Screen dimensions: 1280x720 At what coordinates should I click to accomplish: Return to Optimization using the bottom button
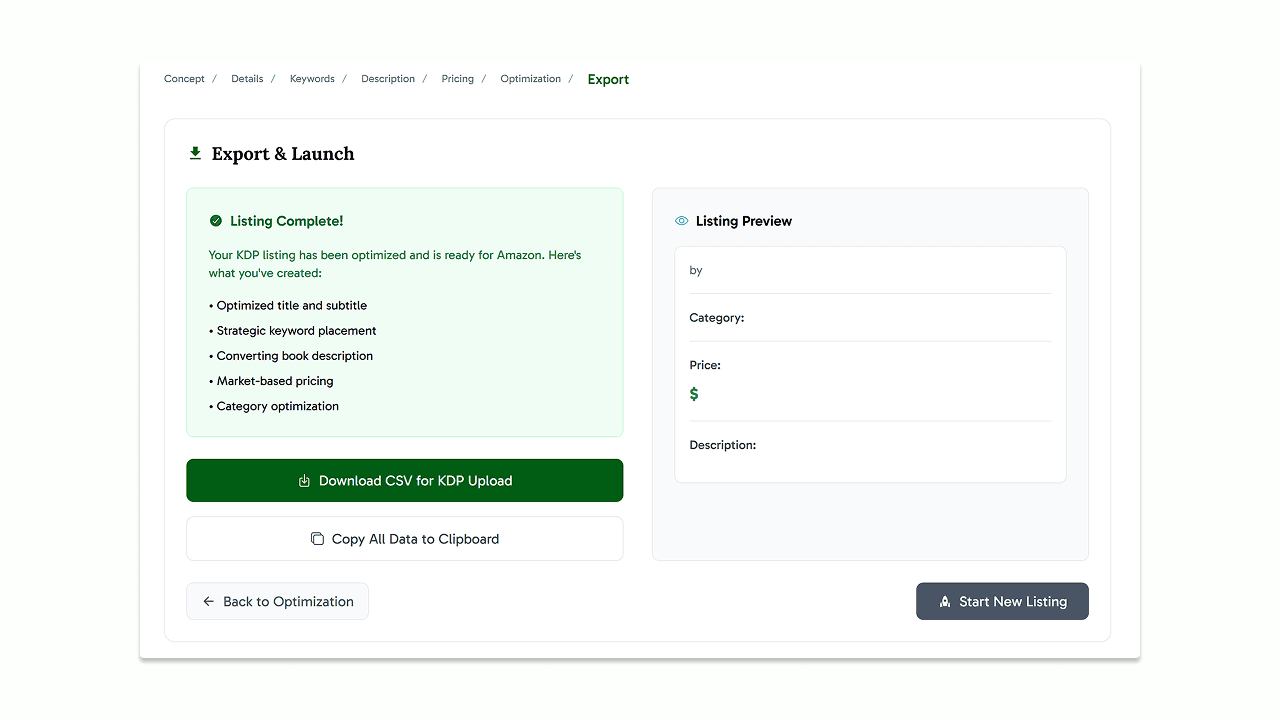click(277, 601)
